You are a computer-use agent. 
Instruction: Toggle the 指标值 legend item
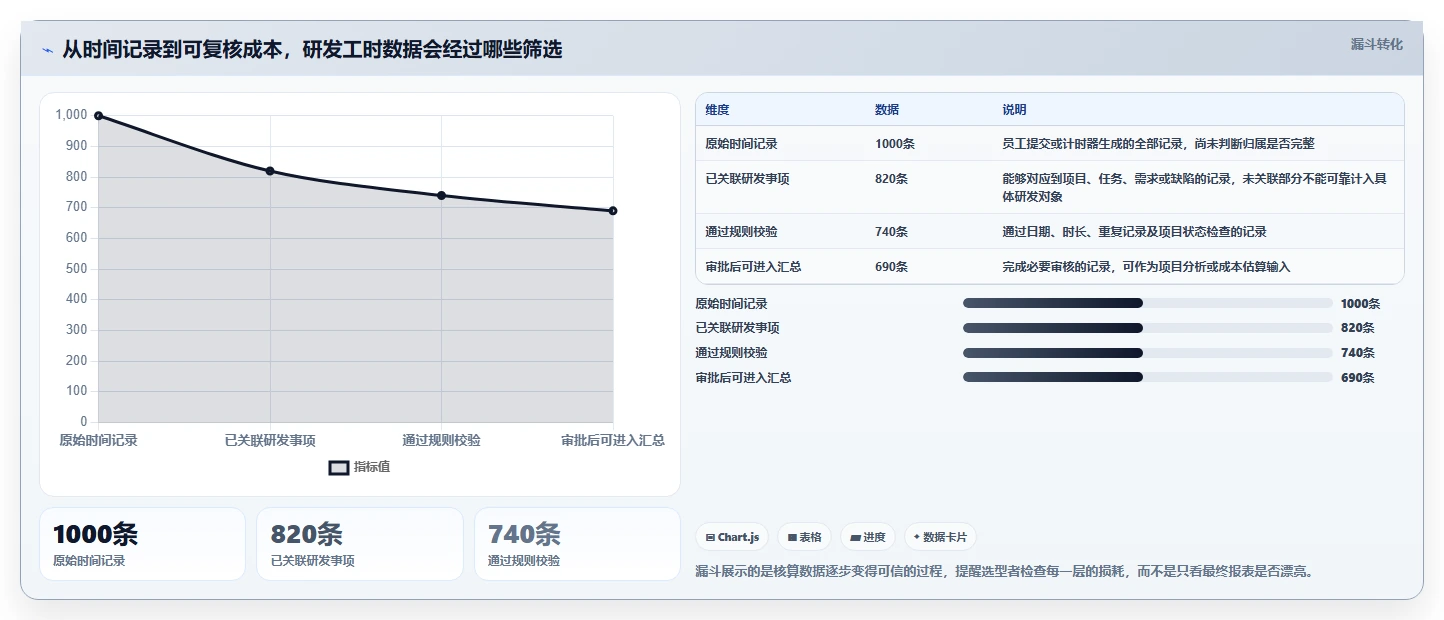[360, 467]
